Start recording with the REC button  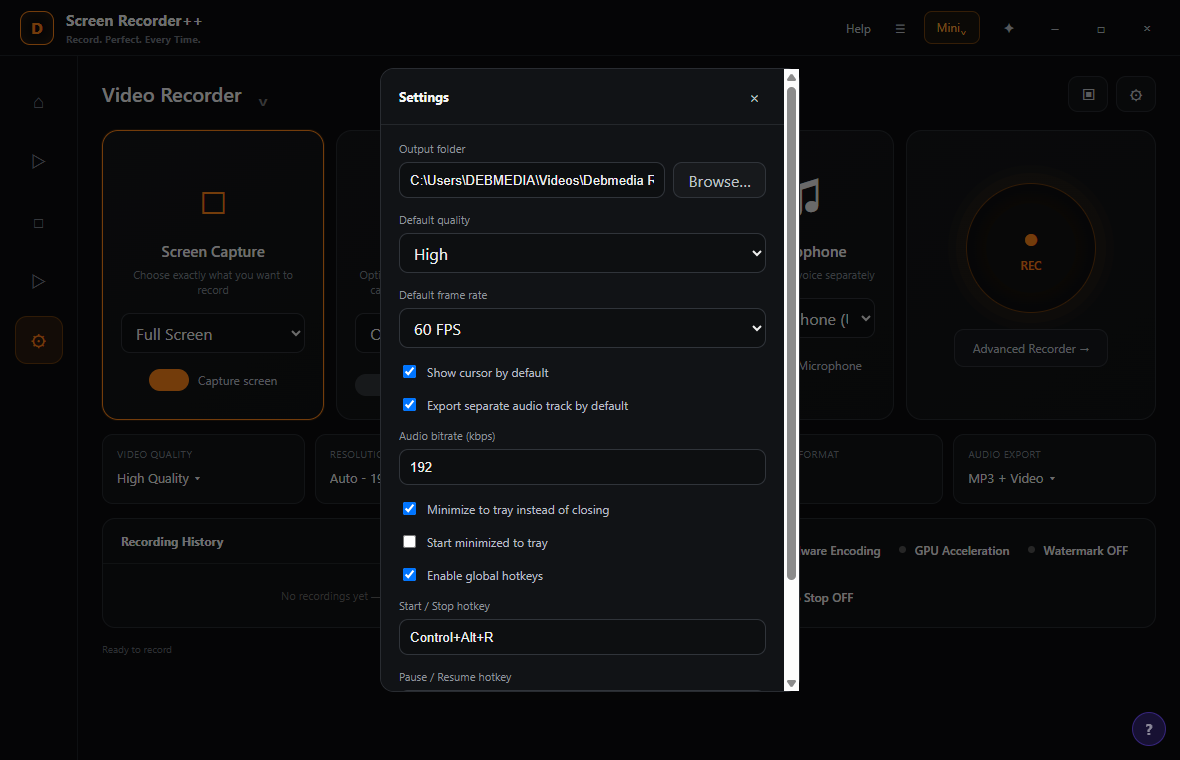coord(1030,248)
